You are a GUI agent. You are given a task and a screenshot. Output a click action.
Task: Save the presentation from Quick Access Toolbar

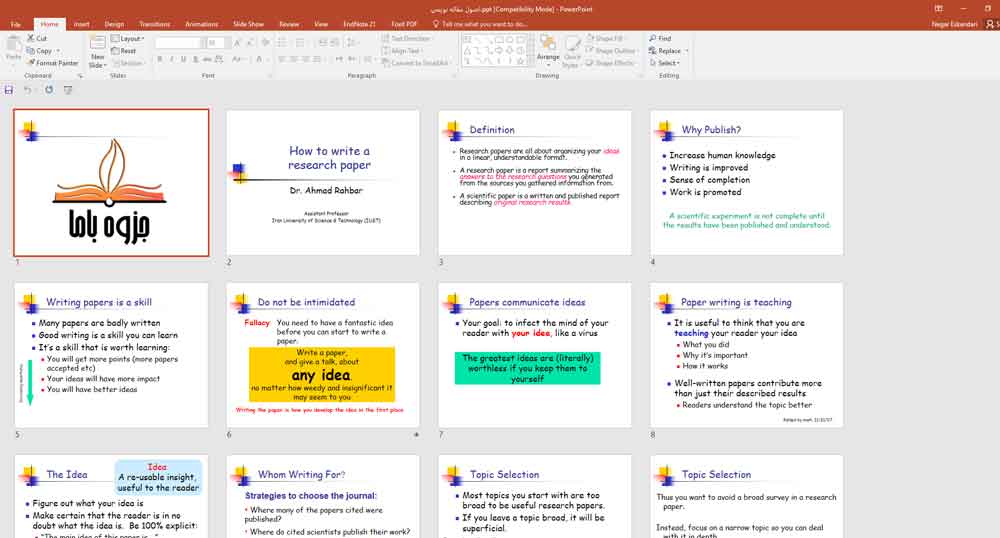click(x=9, y=90)
